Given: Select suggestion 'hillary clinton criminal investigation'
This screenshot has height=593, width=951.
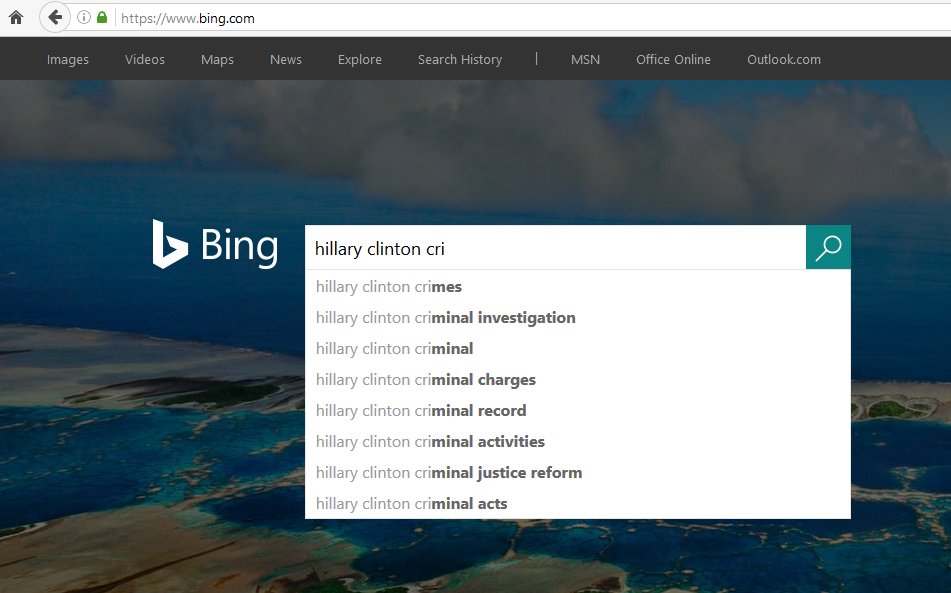Looking at the screenshot, I should (x=578, y=318).
